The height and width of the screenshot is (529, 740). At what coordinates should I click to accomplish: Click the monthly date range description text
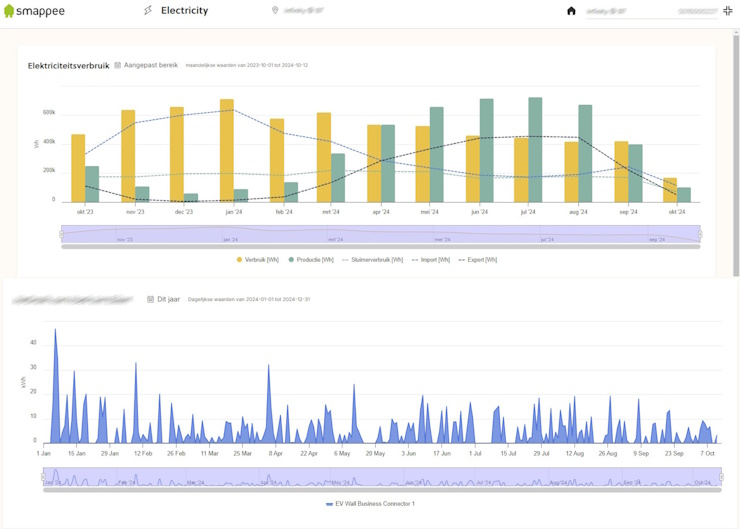[x=247, y=65]
